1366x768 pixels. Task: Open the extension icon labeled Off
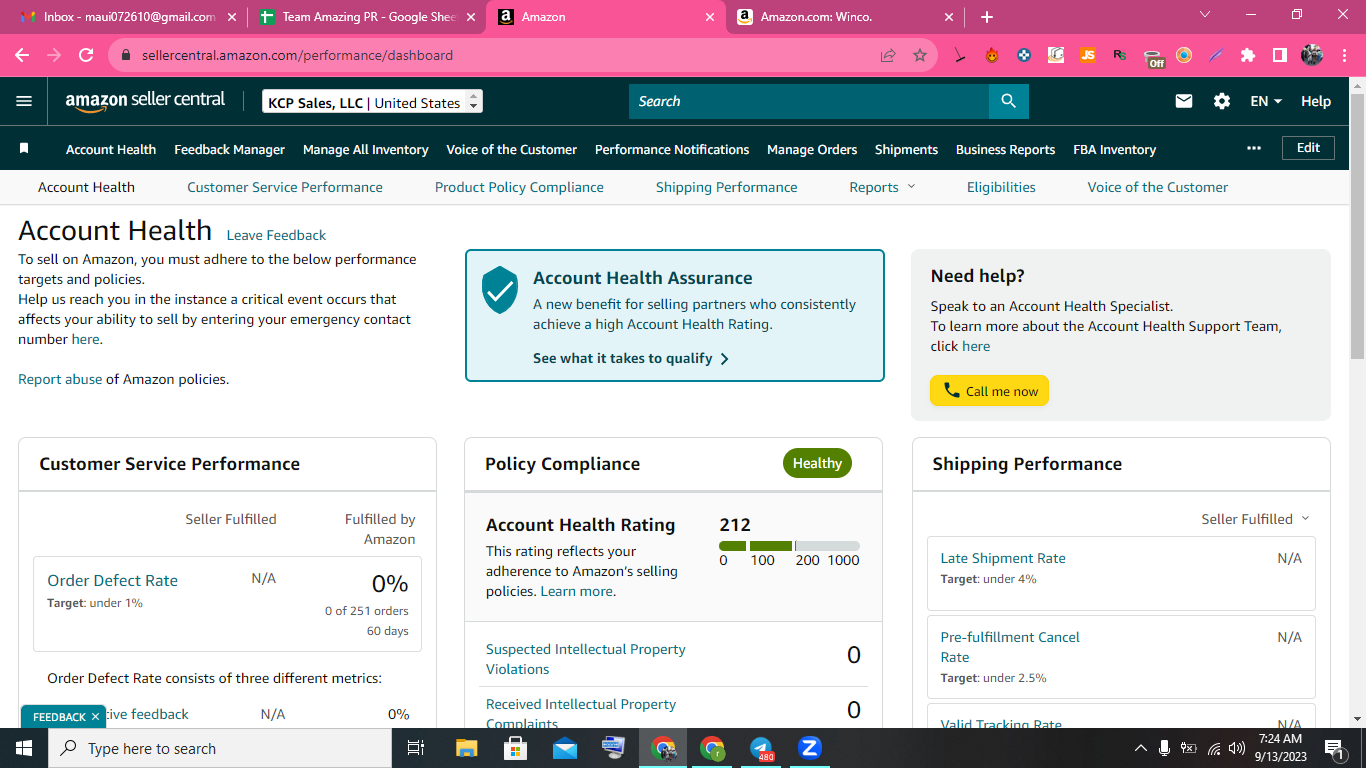pos(1153,57)
